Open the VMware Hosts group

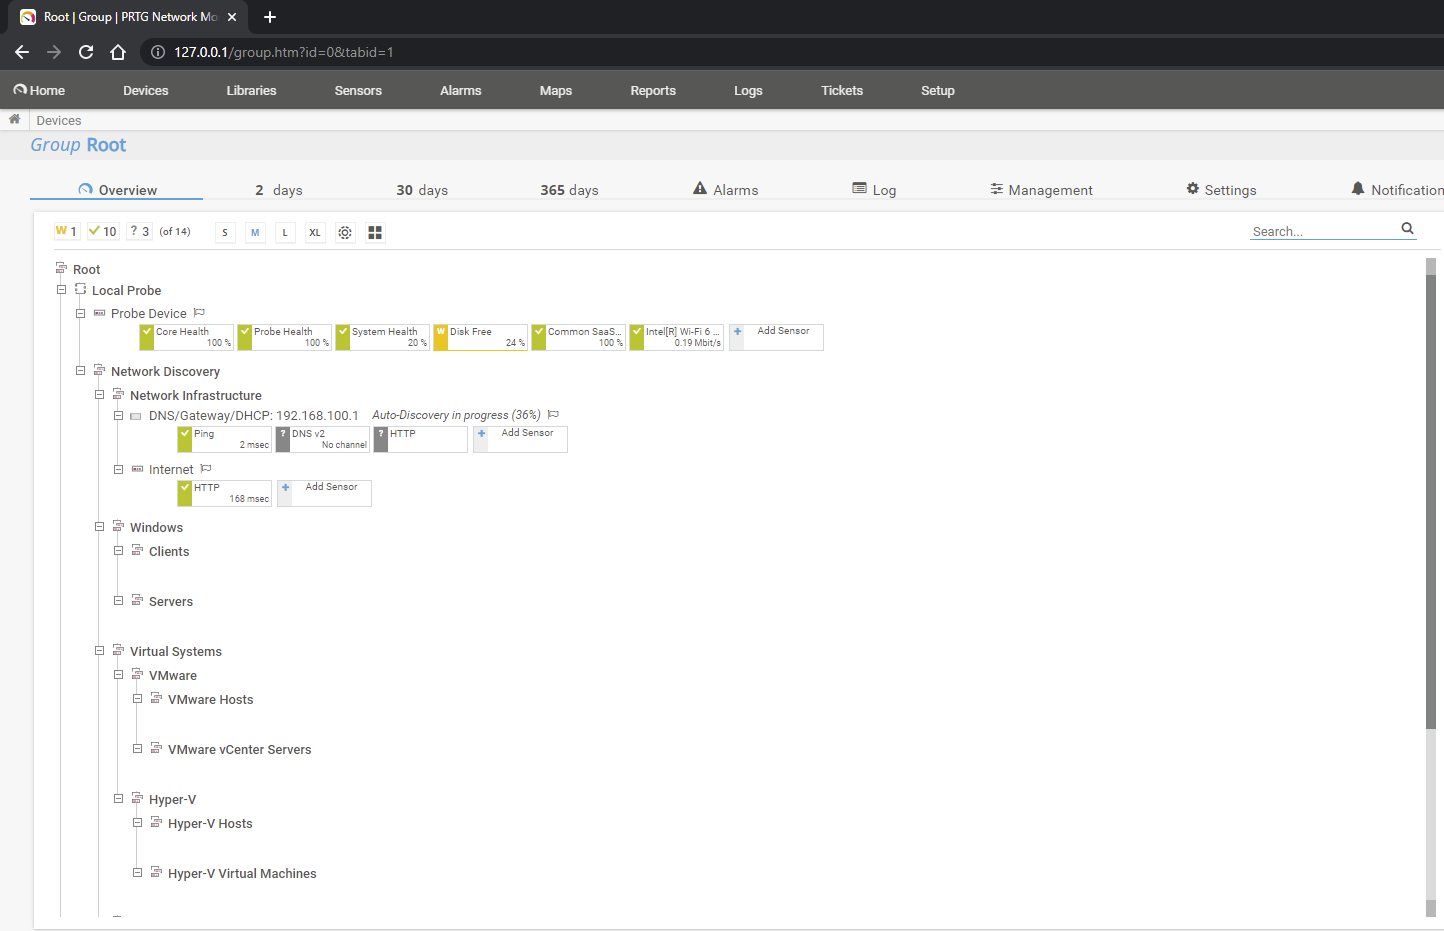211,699
